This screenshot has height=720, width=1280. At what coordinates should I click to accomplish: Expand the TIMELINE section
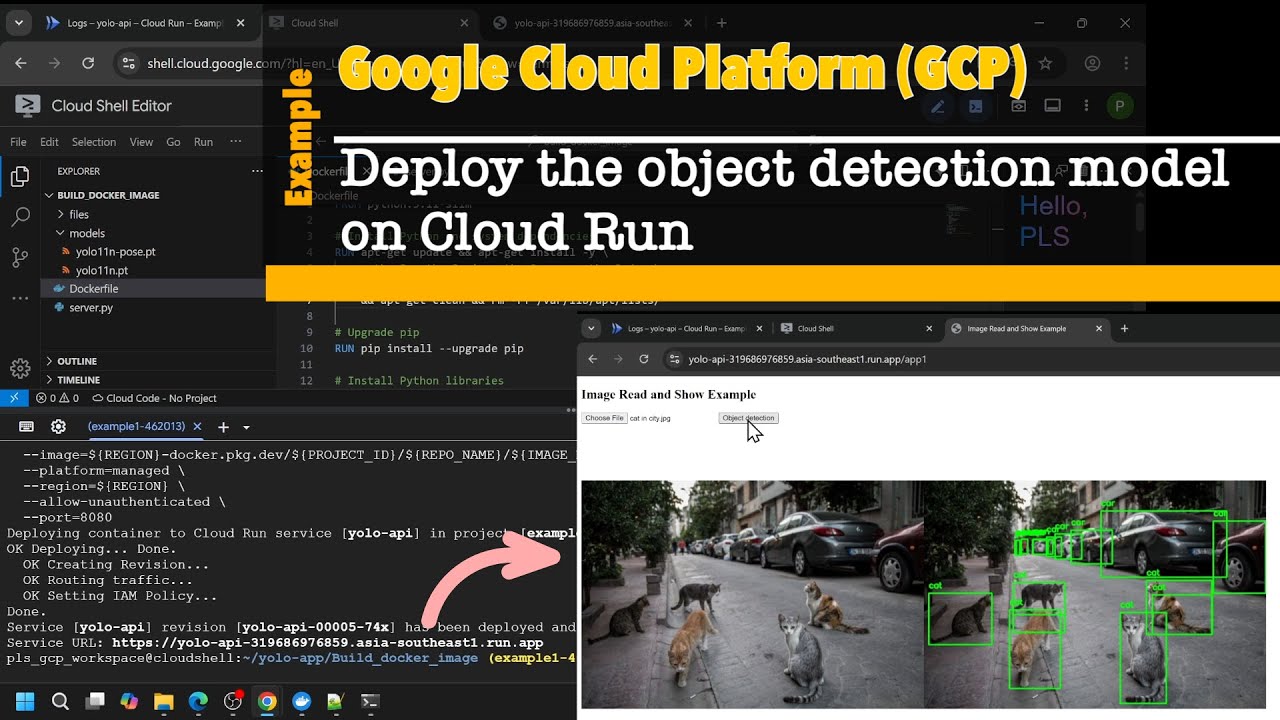coord(78,380)
